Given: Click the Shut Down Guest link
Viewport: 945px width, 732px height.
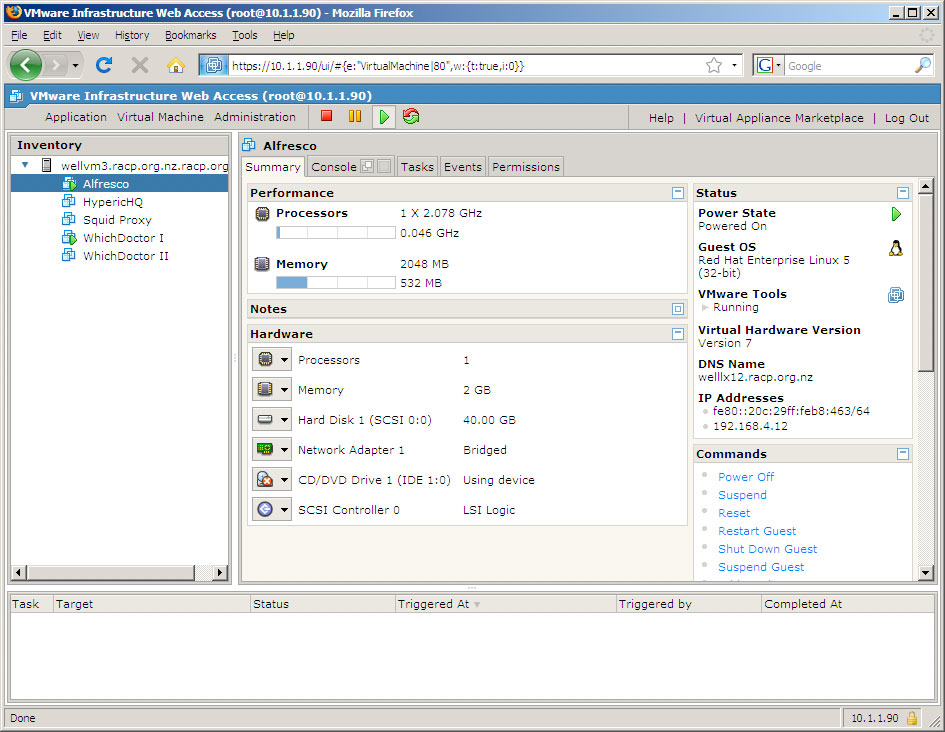Looking at the screenshot, I should click(767, 549).
